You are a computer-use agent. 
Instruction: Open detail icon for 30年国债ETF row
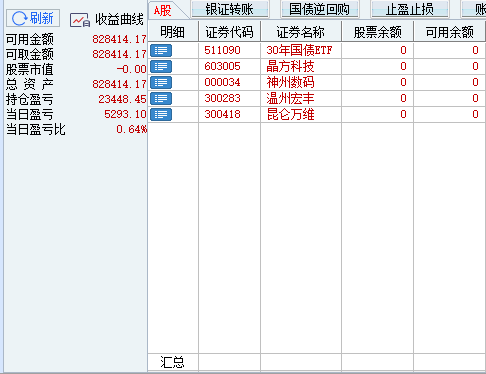[x=161, y=51]
